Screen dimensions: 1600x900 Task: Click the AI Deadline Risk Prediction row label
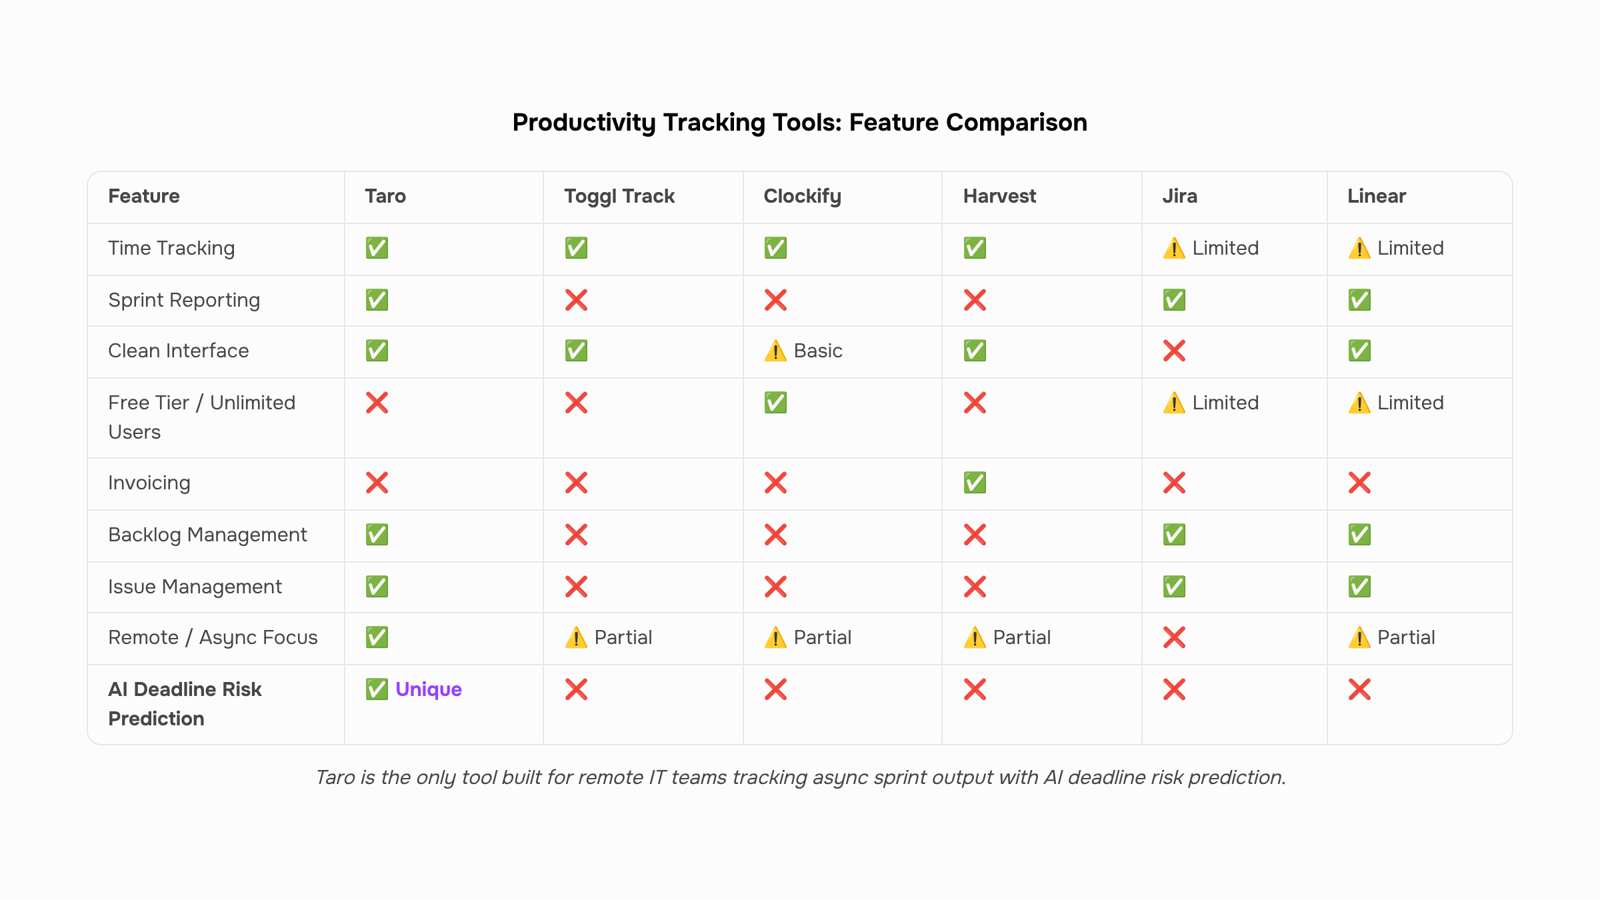tap(185, 704)
